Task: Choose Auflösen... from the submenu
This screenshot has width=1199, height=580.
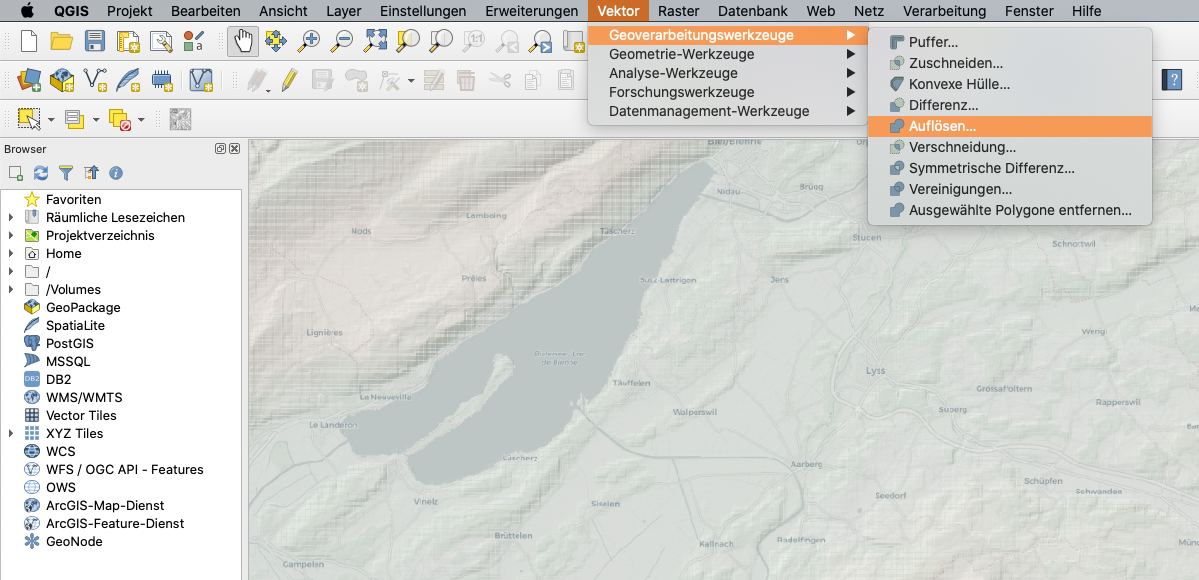Action: coord(942,126)
